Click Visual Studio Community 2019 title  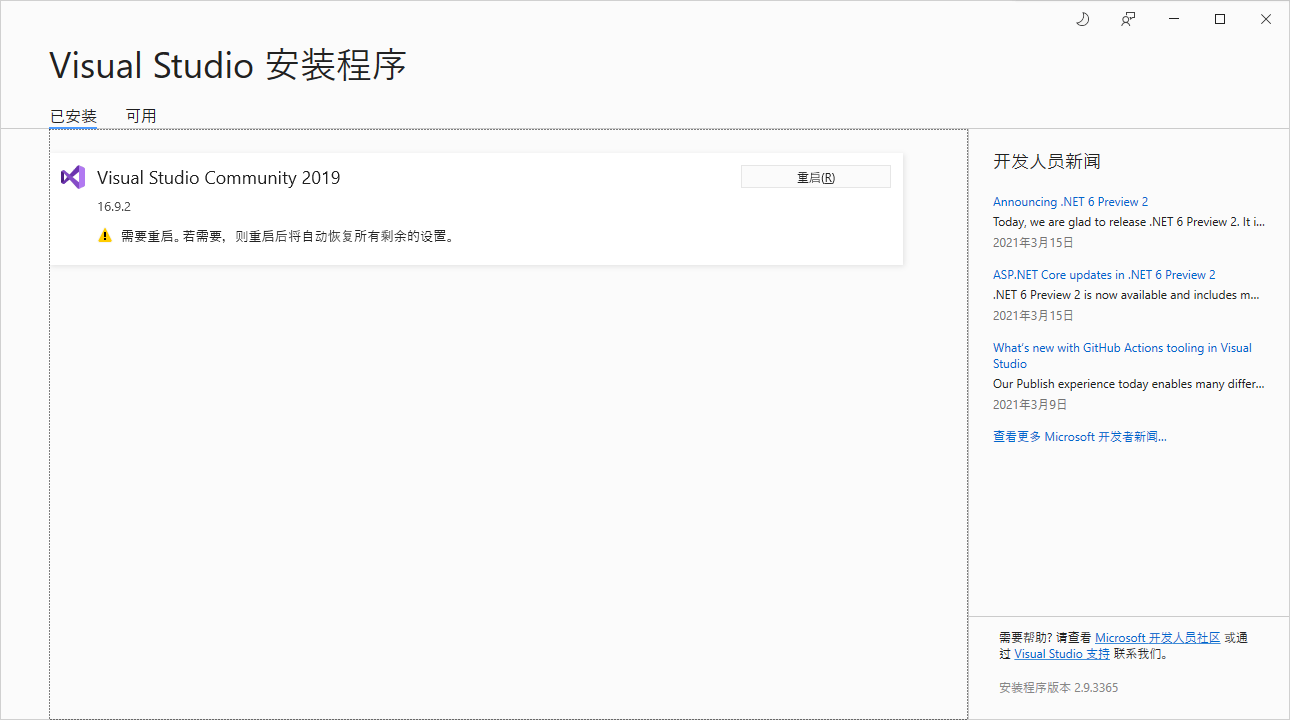coord(218,178)
